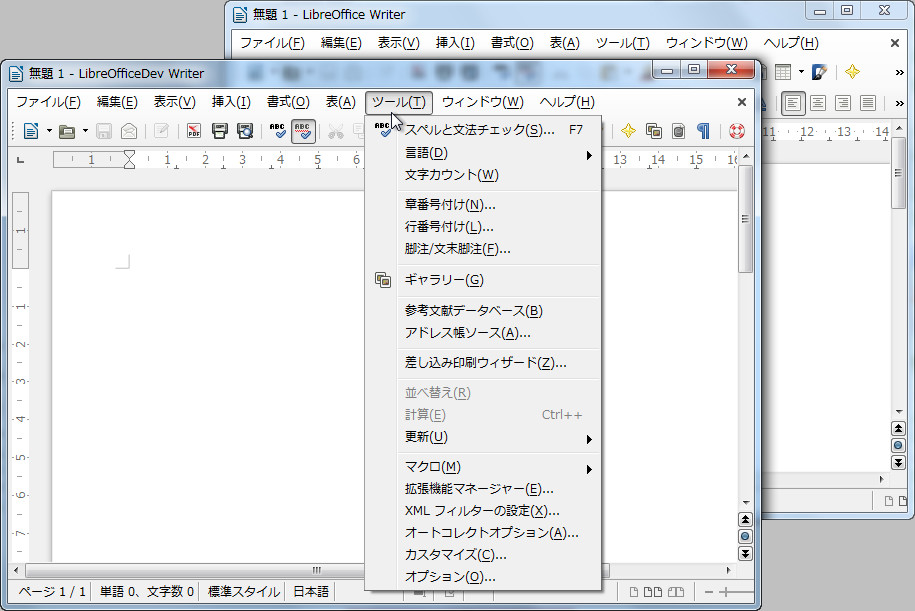915x611 pixels.
Task: Enable two-page view layout
Action: tap(653, 591)
